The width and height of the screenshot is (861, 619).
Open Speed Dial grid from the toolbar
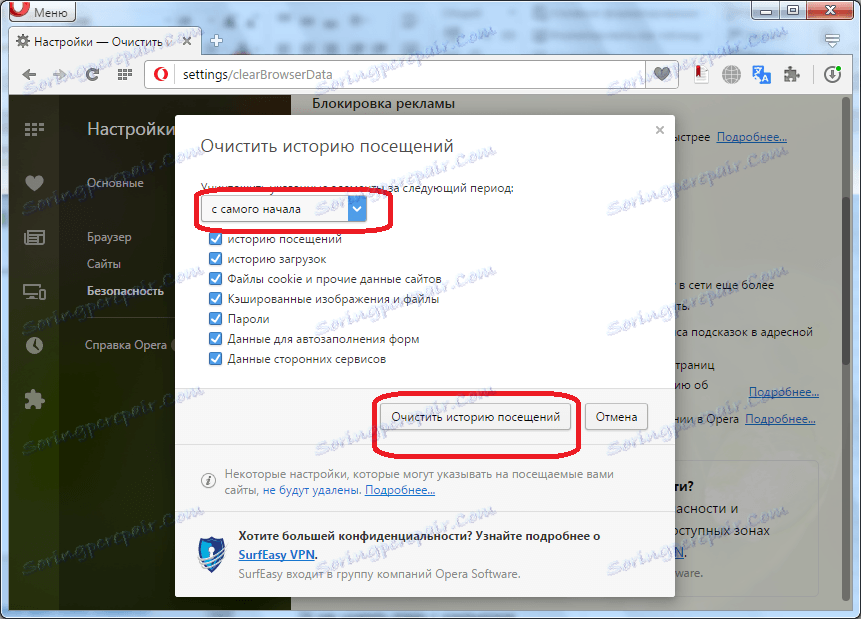click(125, 75)
